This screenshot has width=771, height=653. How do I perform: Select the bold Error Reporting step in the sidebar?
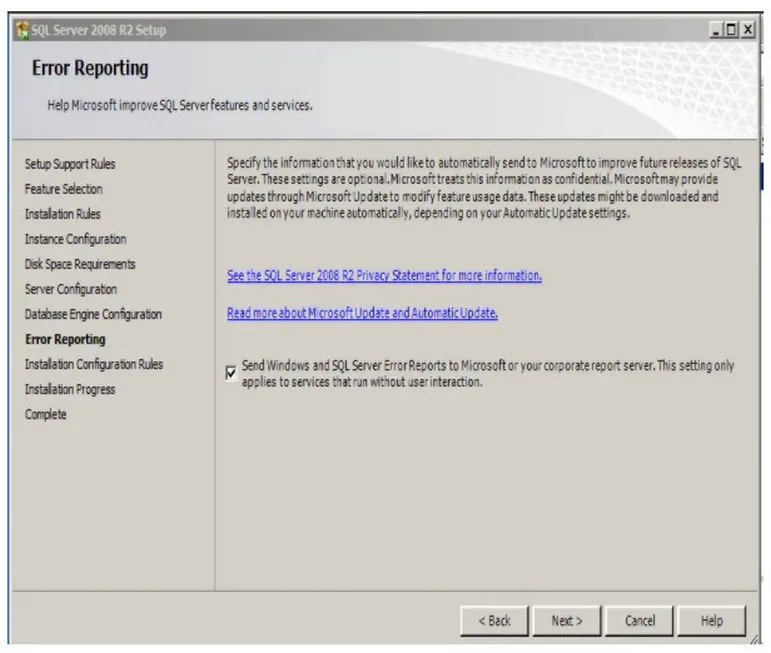point(65,339)
